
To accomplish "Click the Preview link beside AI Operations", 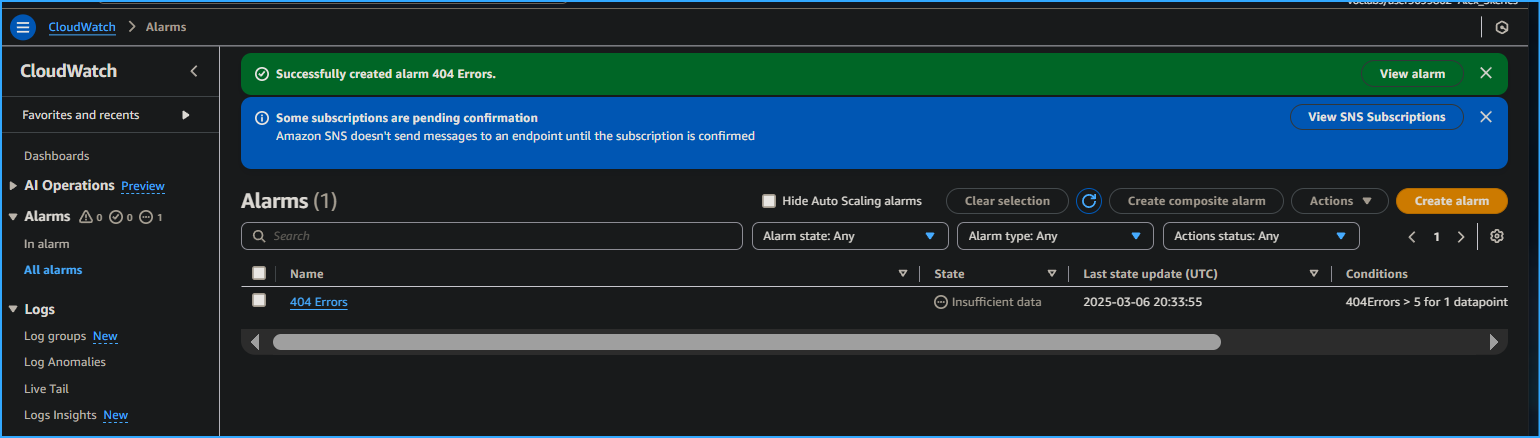I will coord(143,186).
